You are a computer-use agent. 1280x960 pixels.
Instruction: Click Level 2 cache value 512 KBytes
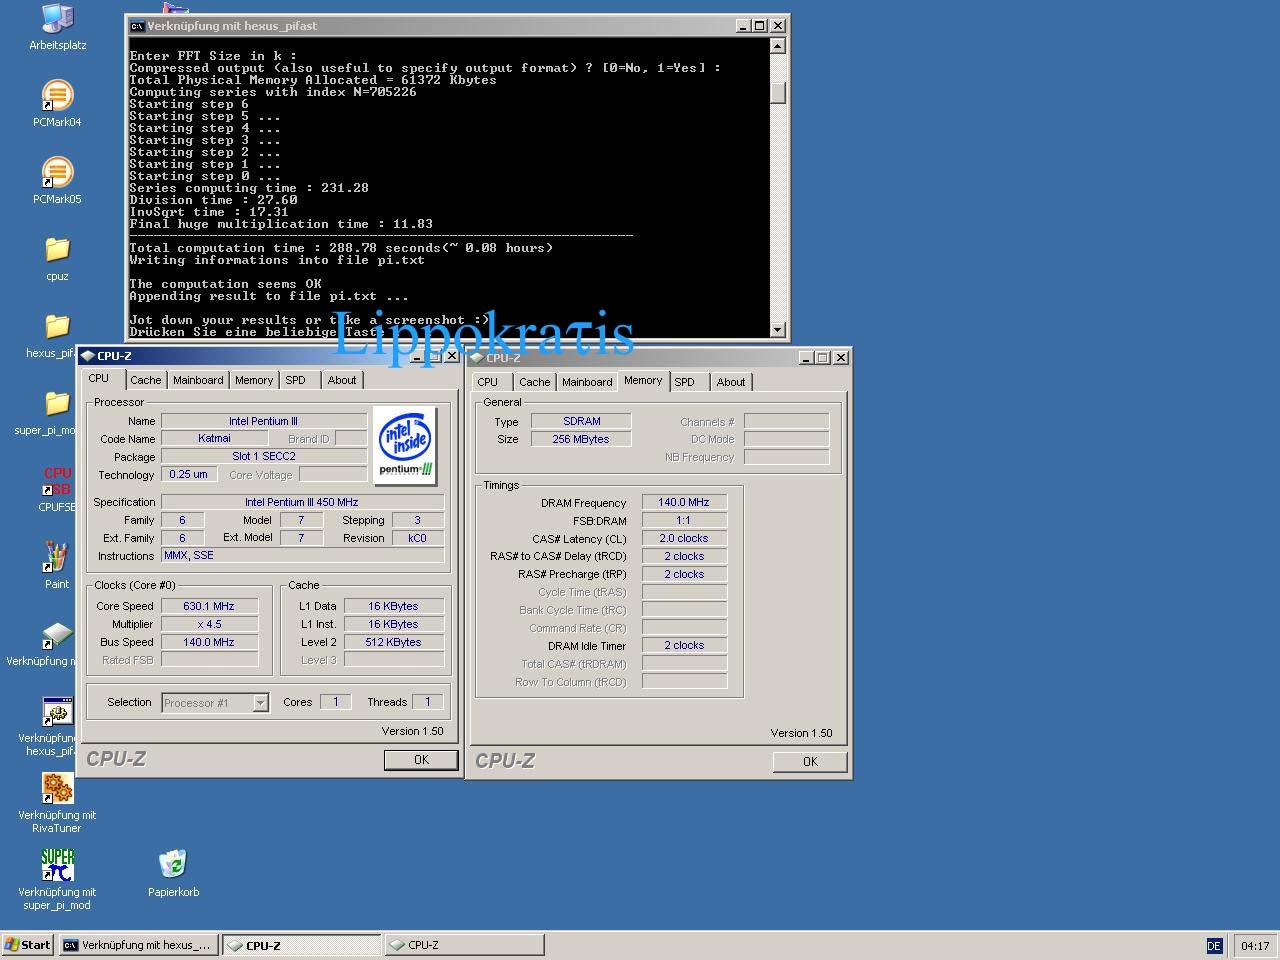pyautogui.click(x=393, y=642)
